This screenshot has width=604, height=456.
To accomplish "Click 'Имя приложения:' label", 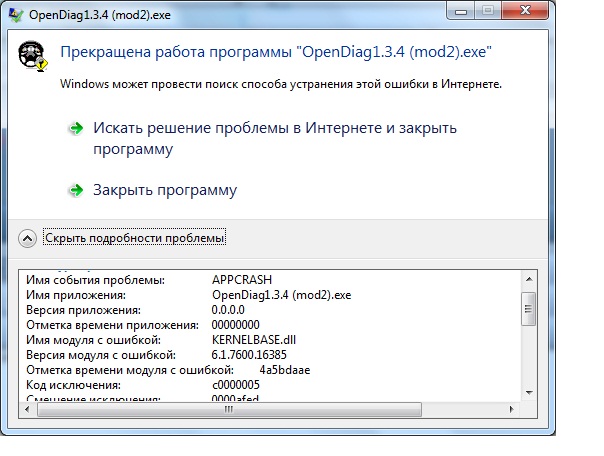I will coord(76,295).
